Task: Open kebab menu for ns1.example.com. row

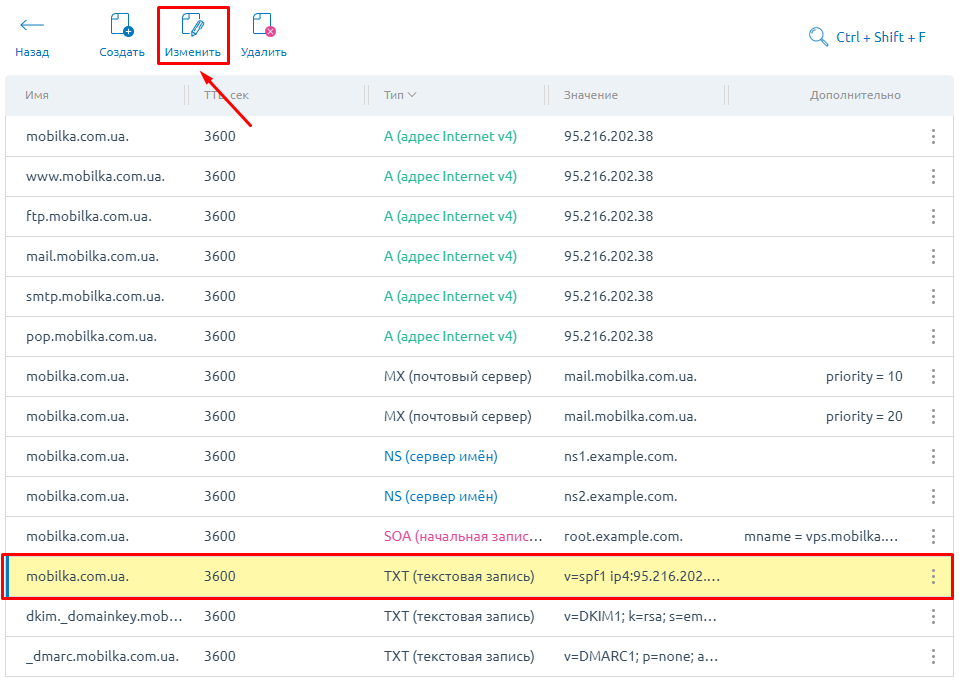Action: [933, 457]
